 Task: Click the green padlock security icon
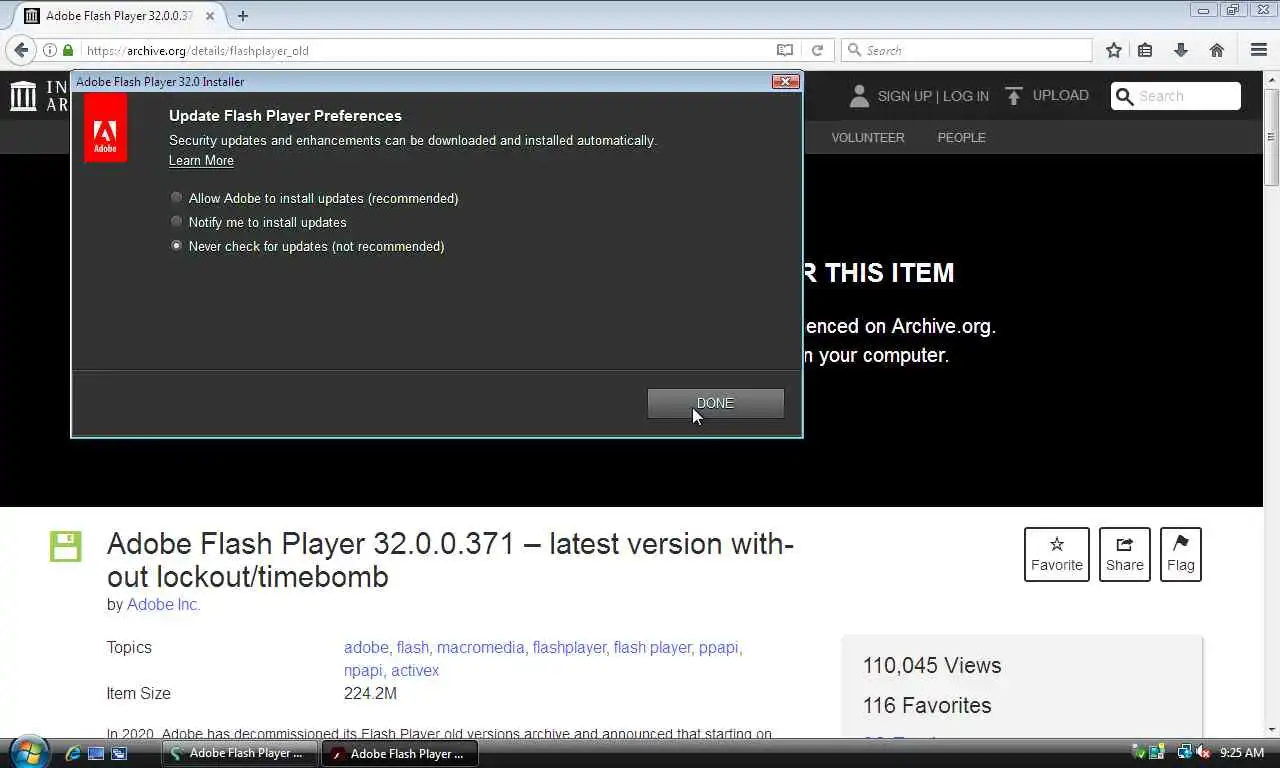(x=68, y=50)
